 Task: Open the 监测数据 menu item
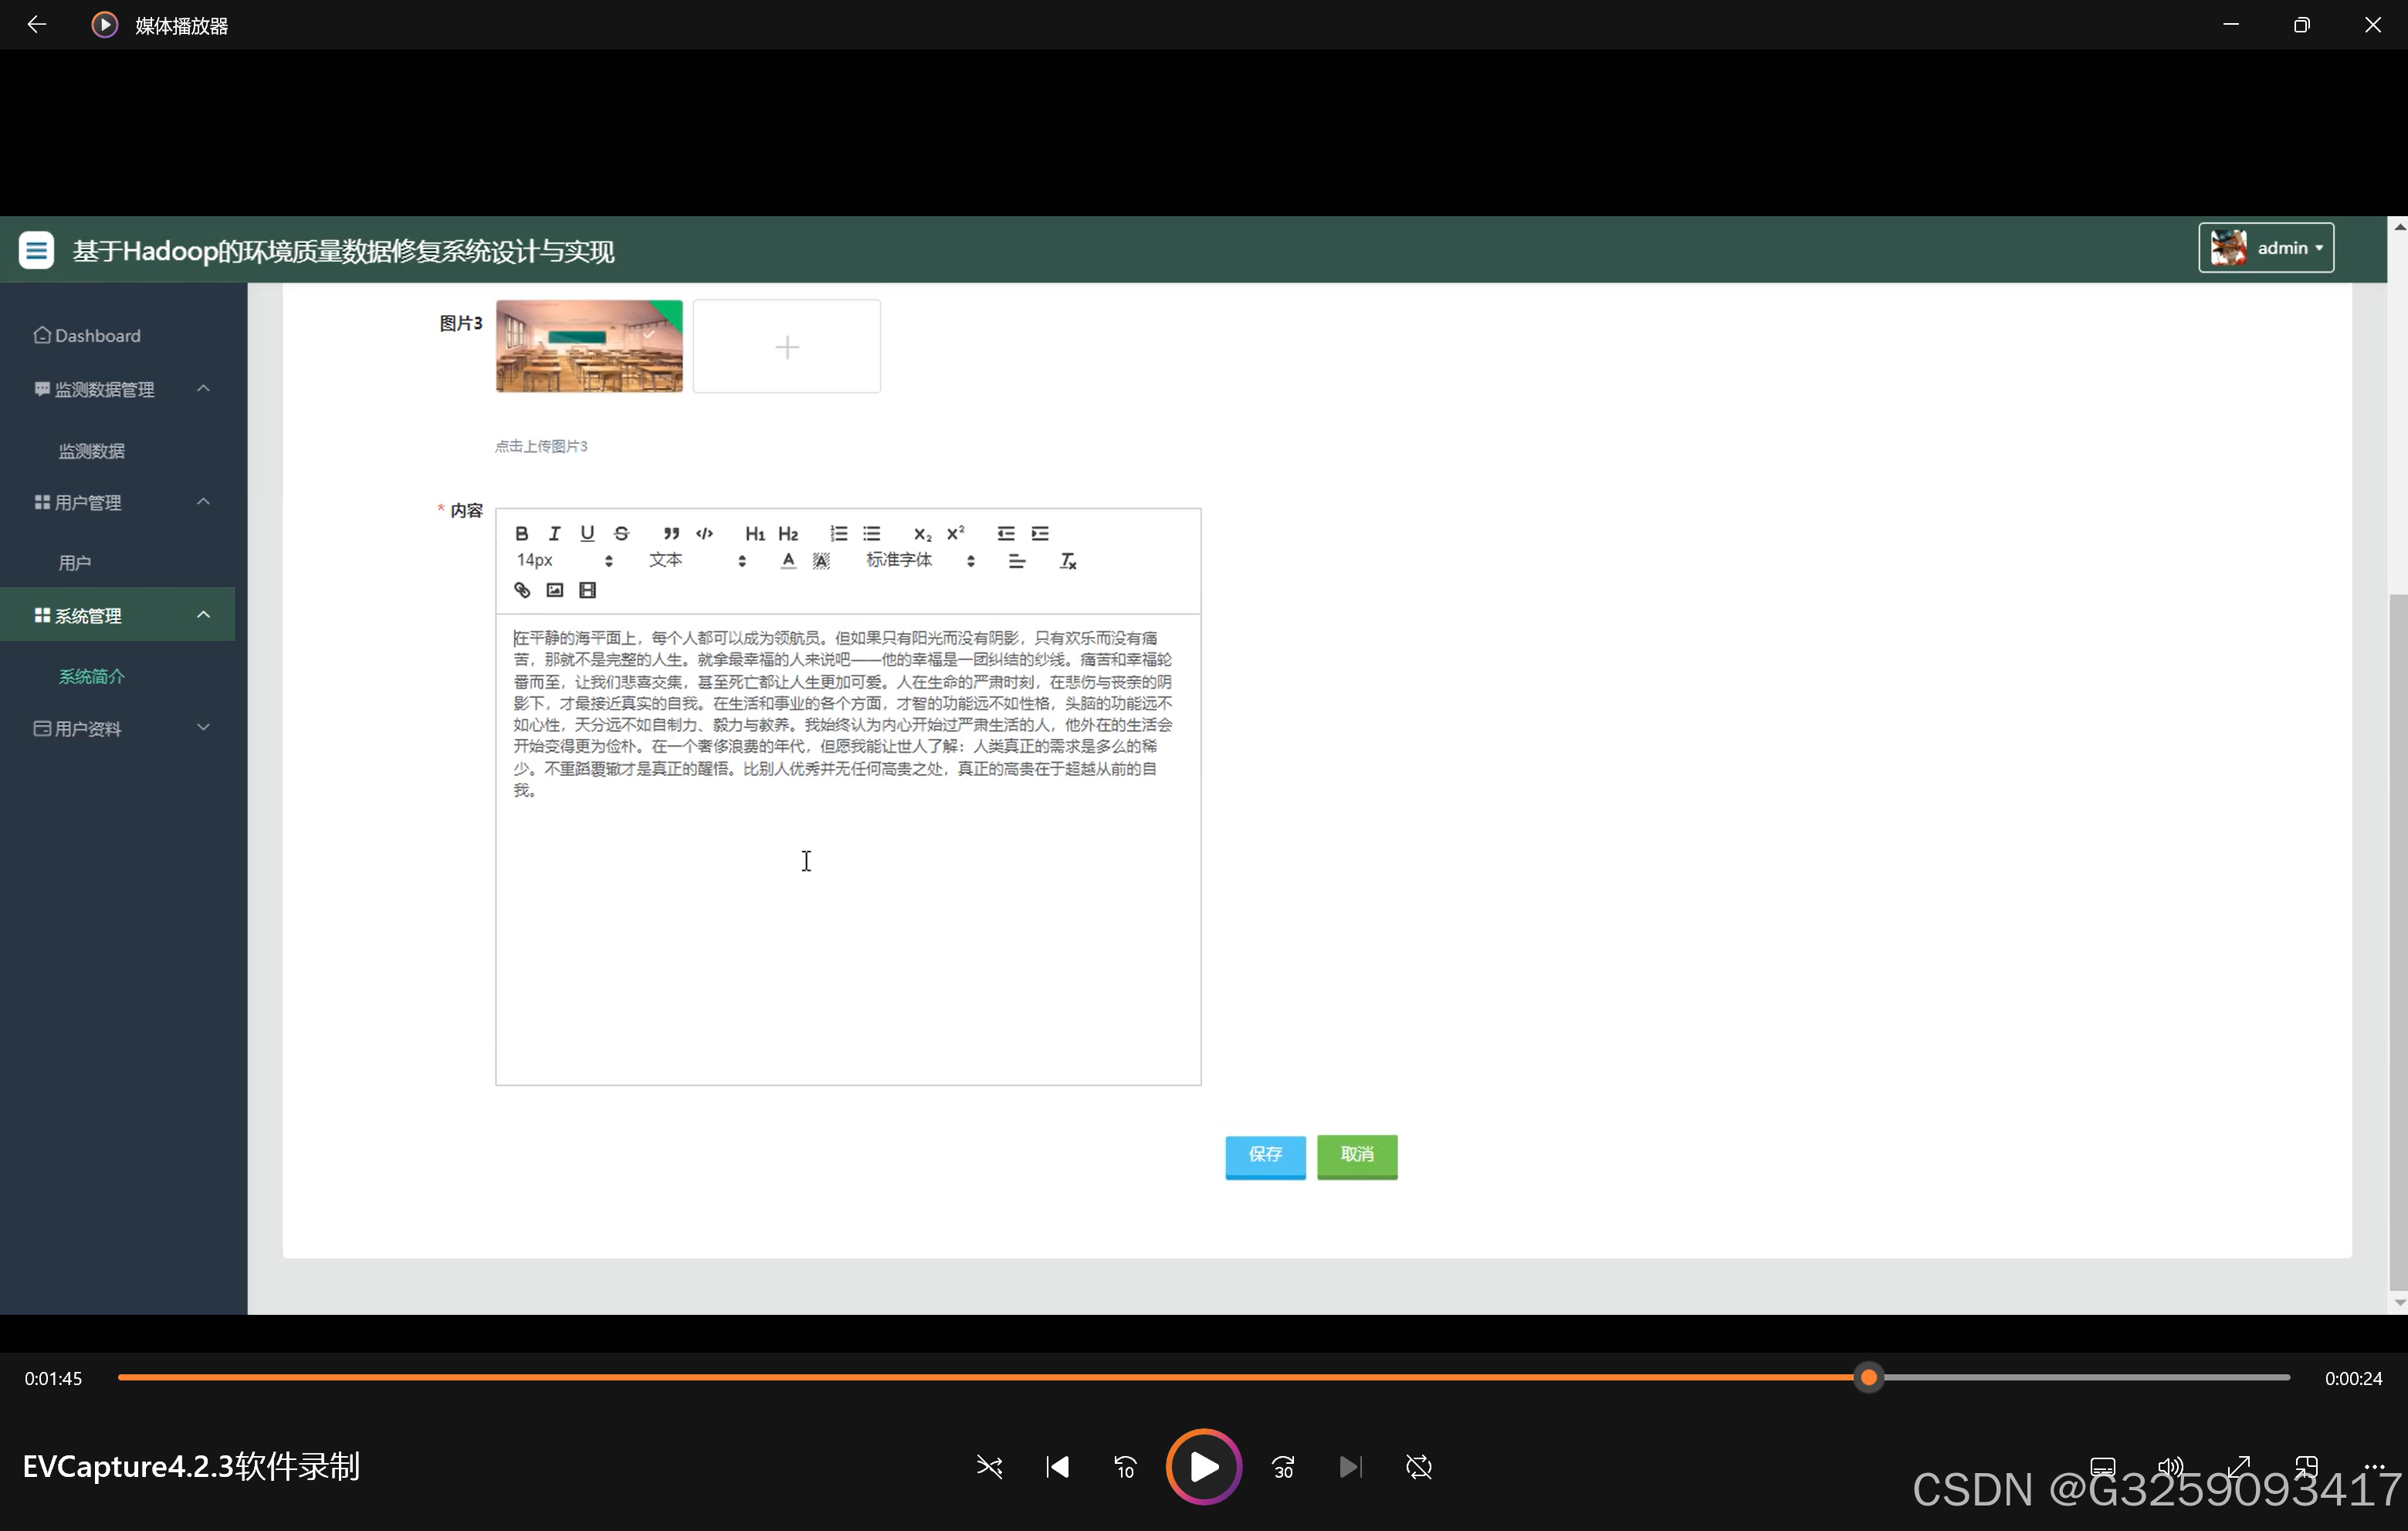pyautogui.click(x=92, y=451)
